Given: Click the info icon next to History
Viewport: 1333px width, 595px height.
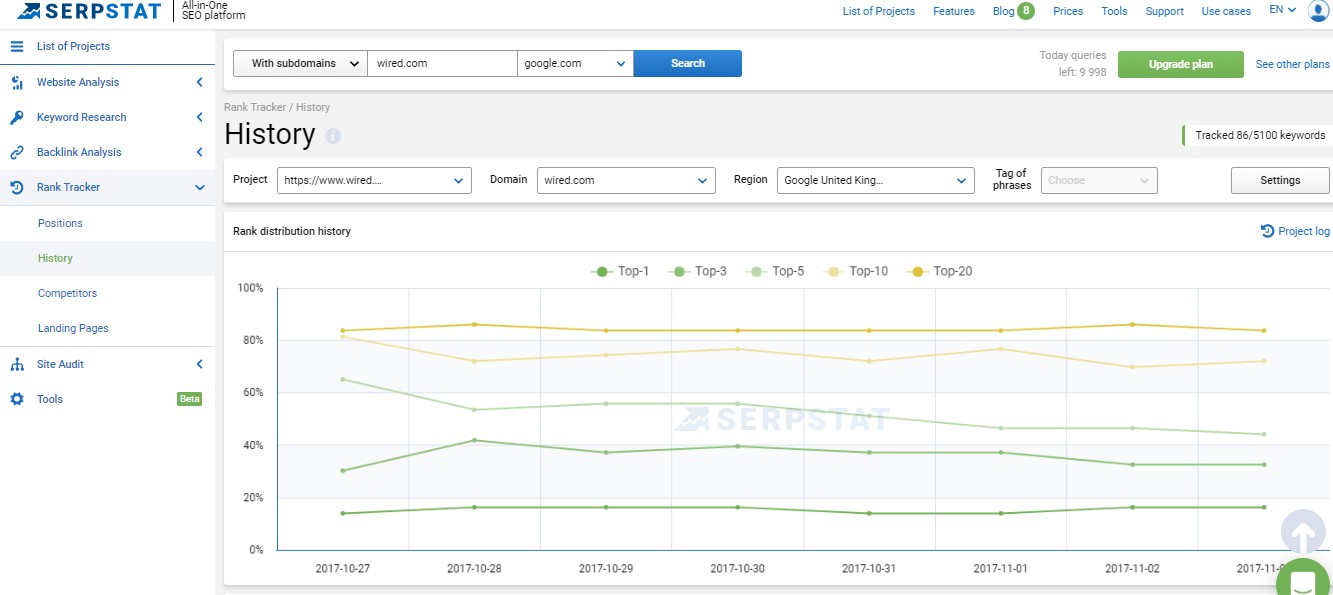Looking at the screenshot, I should click(x=333, y=136).
